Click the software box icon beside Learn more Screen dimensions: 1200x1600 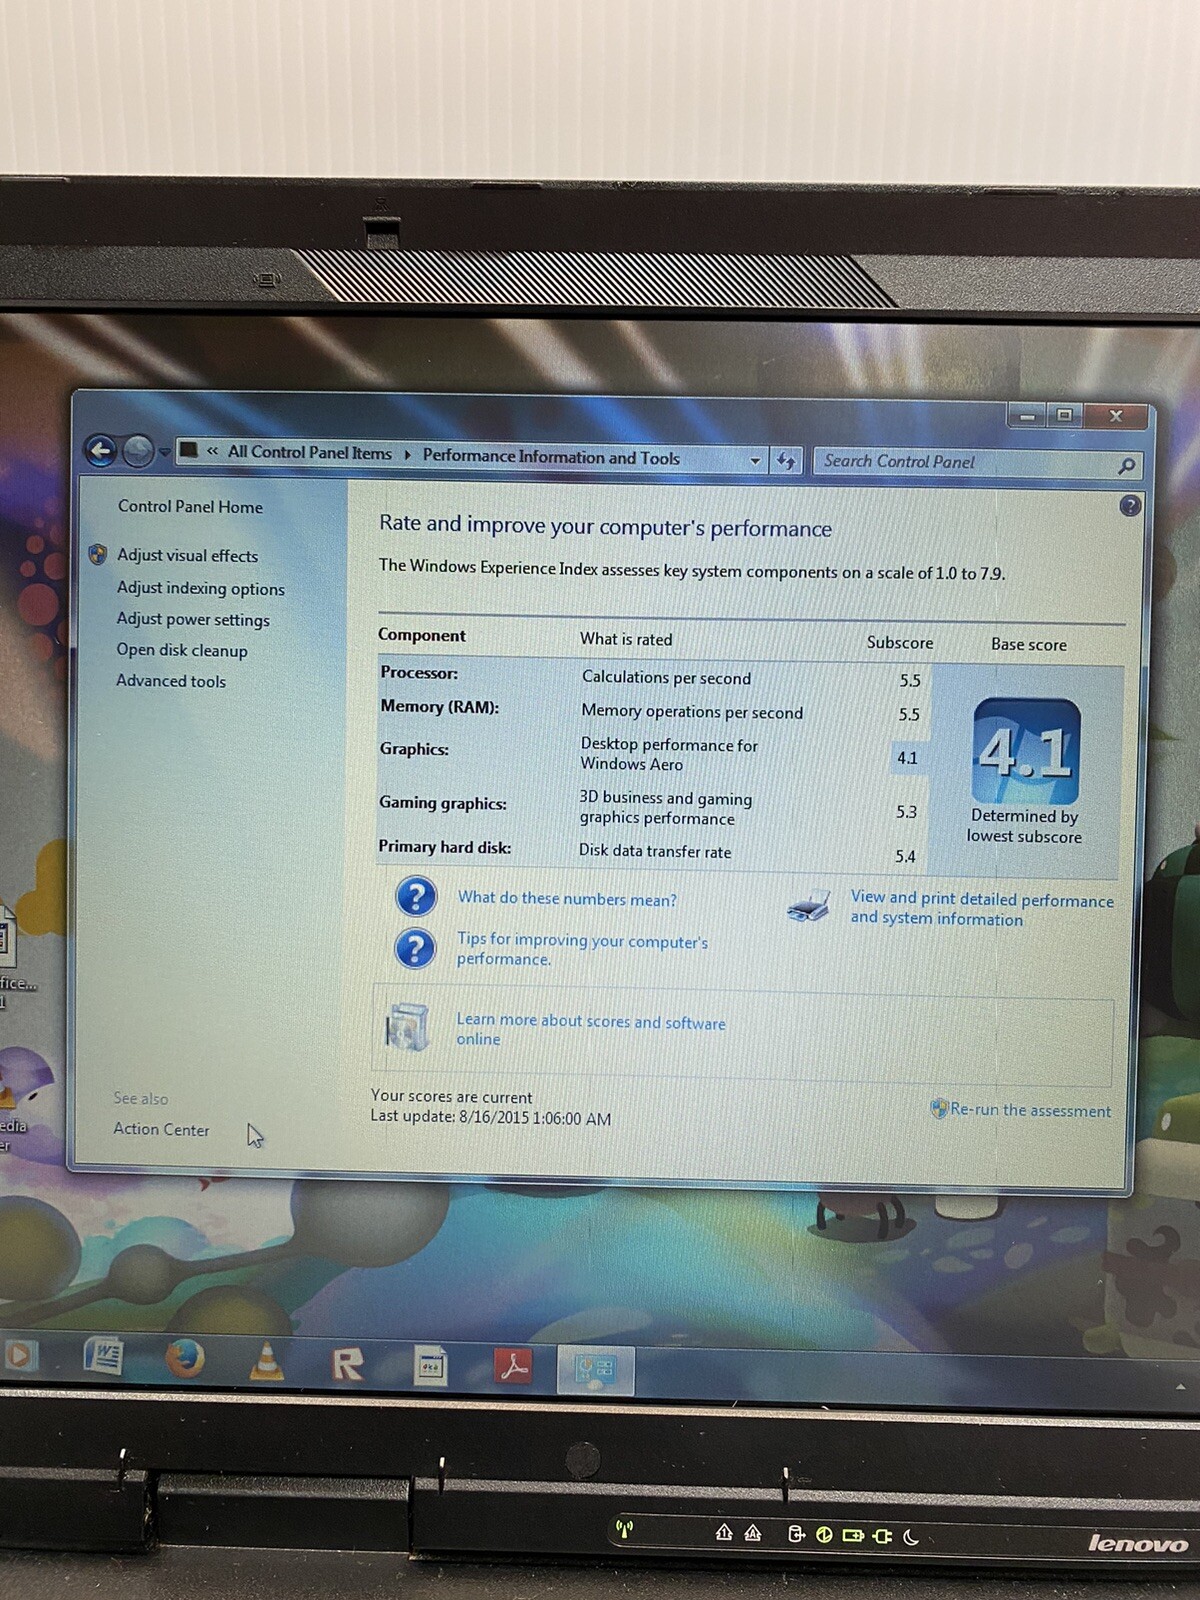(407, 1027)
